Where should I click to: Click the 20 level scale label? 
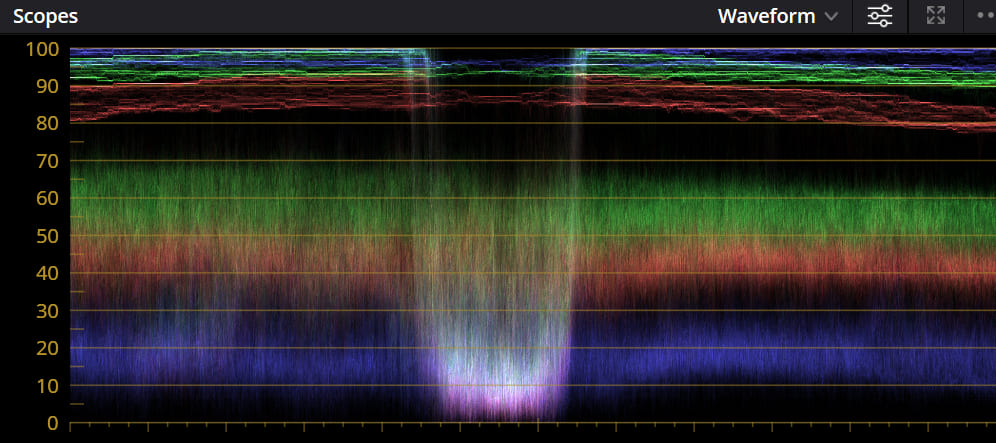click(48, 348)
